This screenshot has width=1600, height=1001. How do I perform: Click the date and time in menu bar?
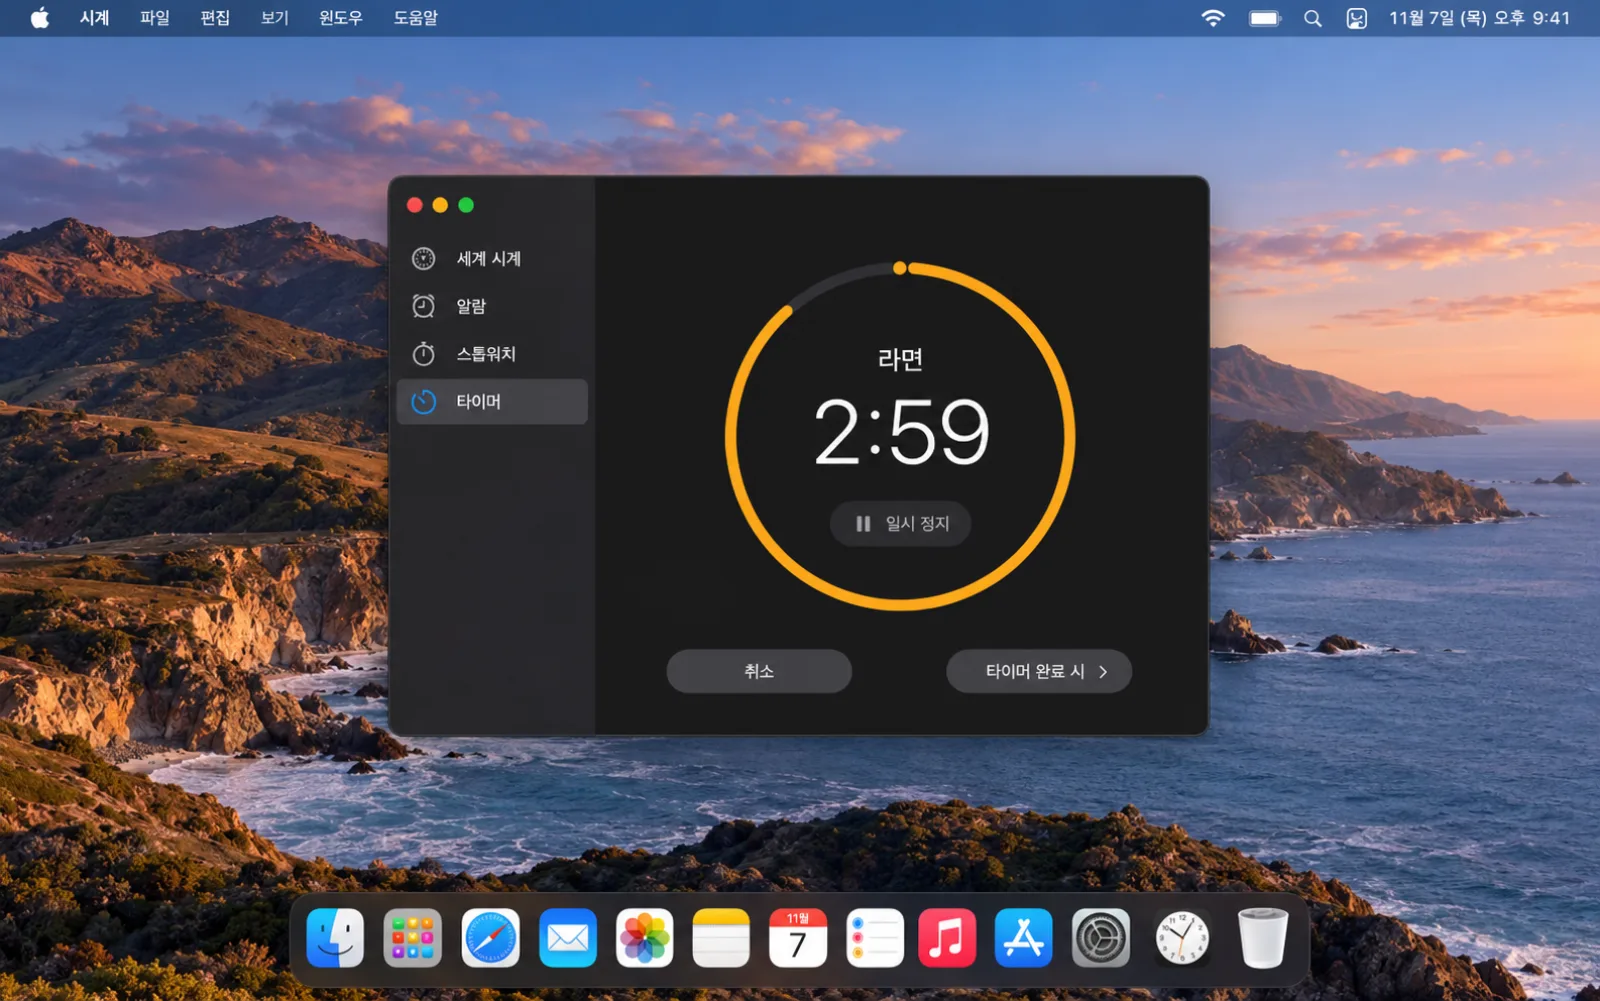pyautogui.click(x=1479, y=18)
